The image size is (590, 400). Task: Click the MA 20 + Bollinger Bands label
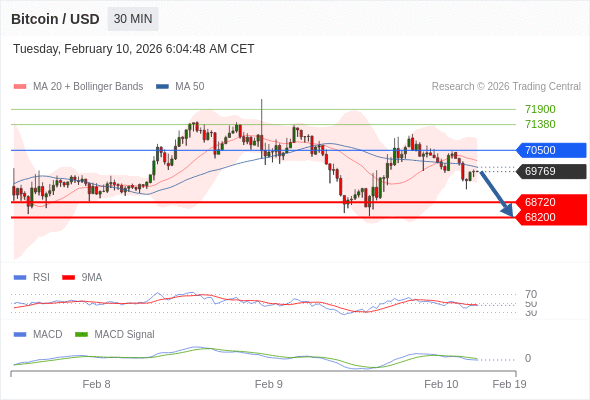click(x=88, y=87)
